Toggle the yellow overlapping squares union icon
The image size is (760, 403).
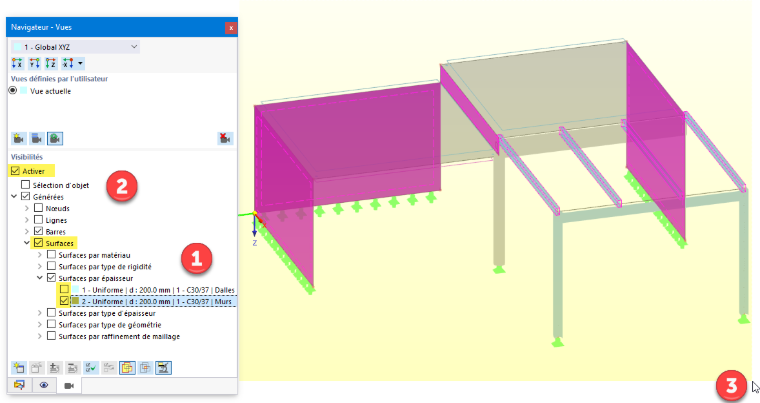point(127,368)
